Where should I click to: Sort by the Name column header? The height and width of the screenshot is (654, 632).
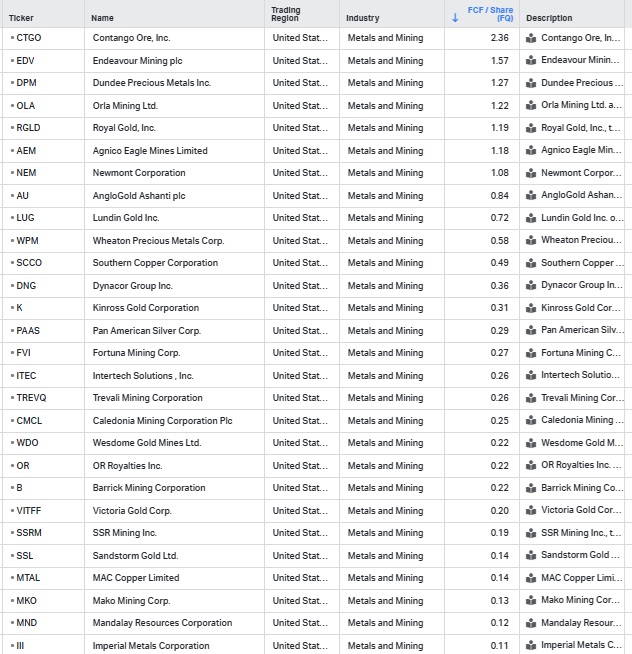tap(102, 18)
